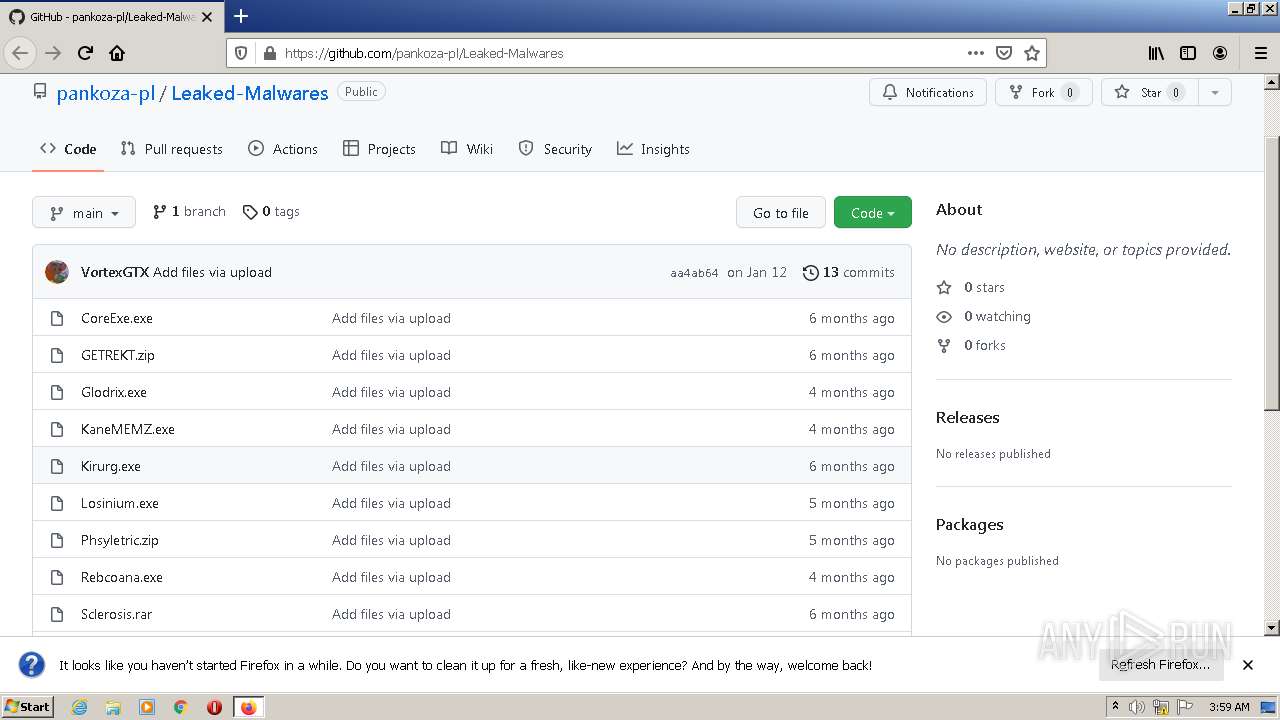Click the file icon beside CoreExe.exe
This screenshot has height=720, width=1280.
click(57, 318)
